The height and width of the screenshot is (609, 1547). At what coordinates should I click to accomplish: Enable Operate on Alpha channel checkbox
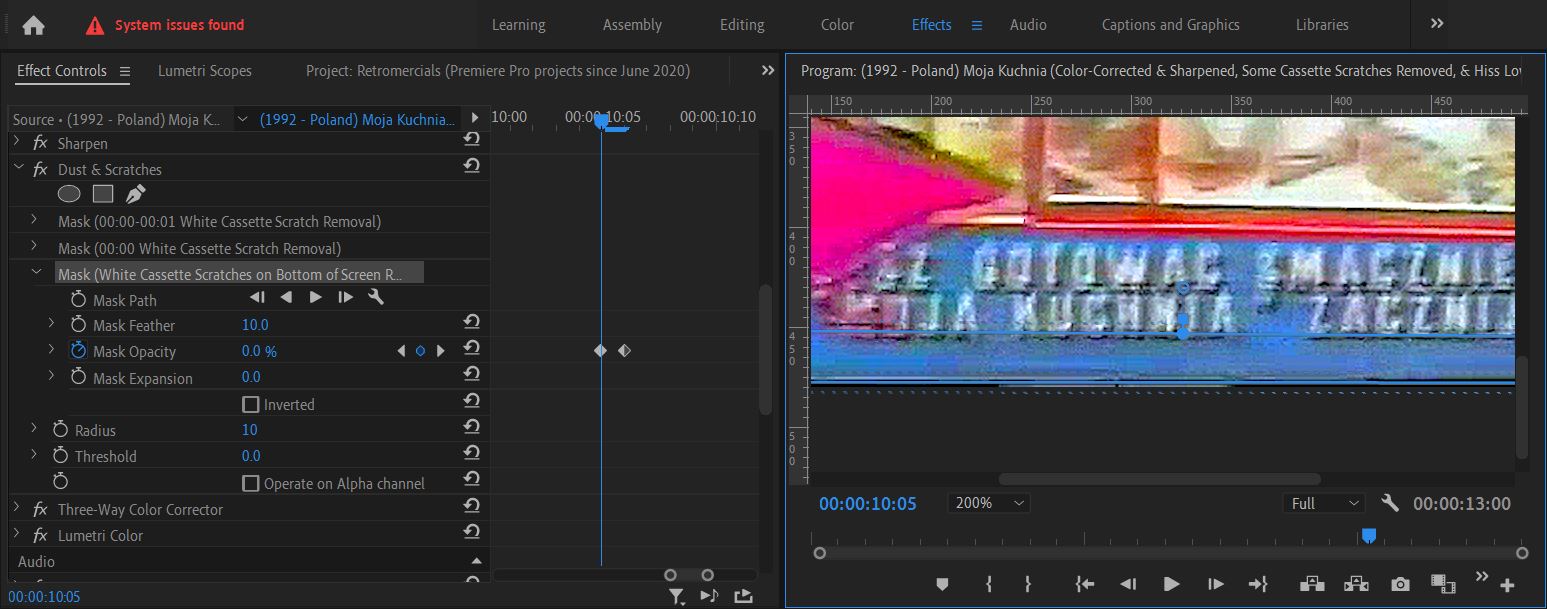pyautogui.click(x=251, y=483)
